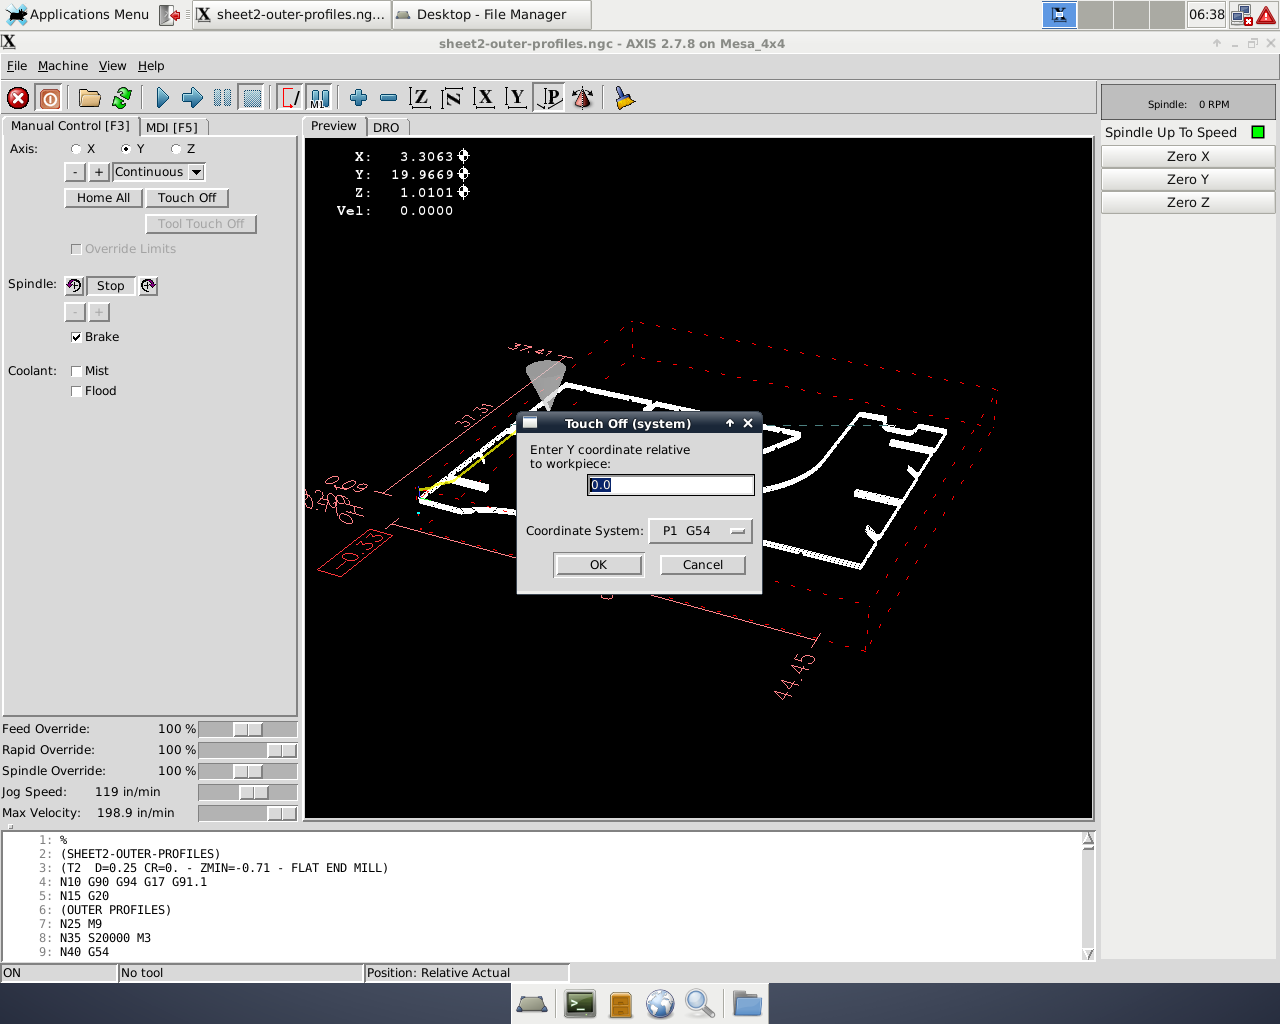Zoom in with the plus icon
The height and width of the screenshot is (1024, 1280).
click(358, 98)
